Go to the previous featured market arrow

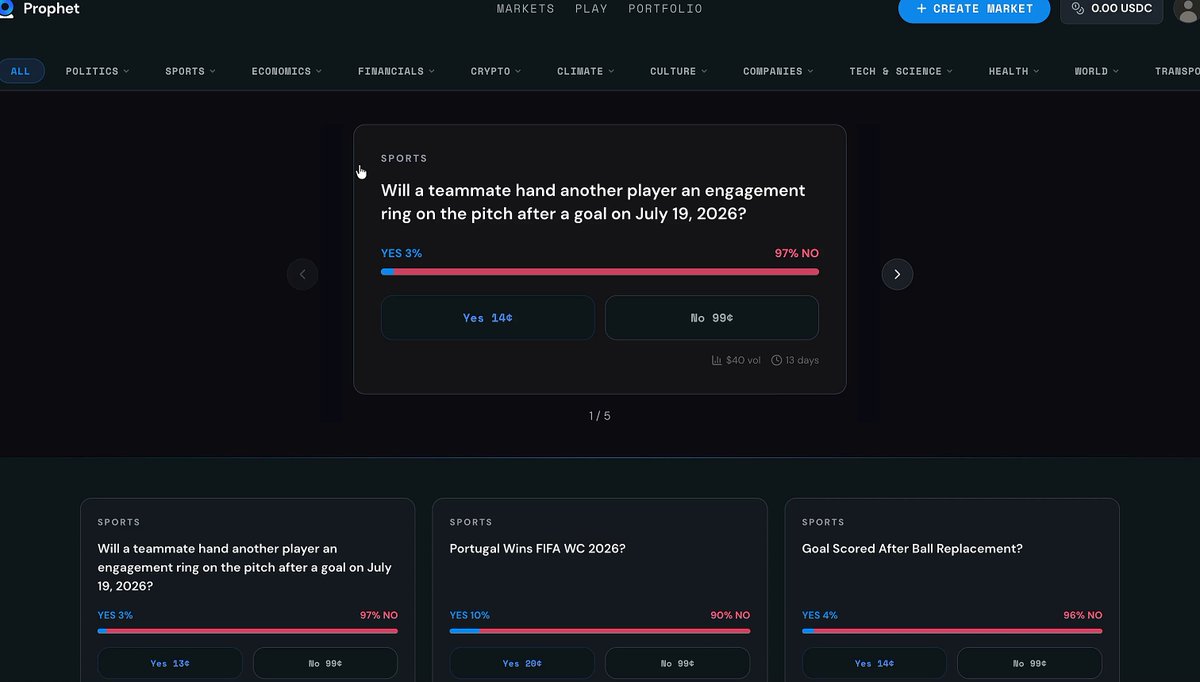pyautogui.click(x=303, y=274)
